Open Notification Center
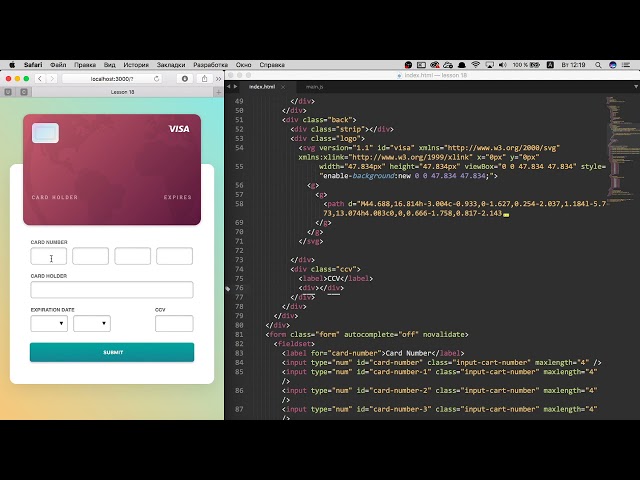This screenshot has width=640, height=480. [x=626, y=65]
